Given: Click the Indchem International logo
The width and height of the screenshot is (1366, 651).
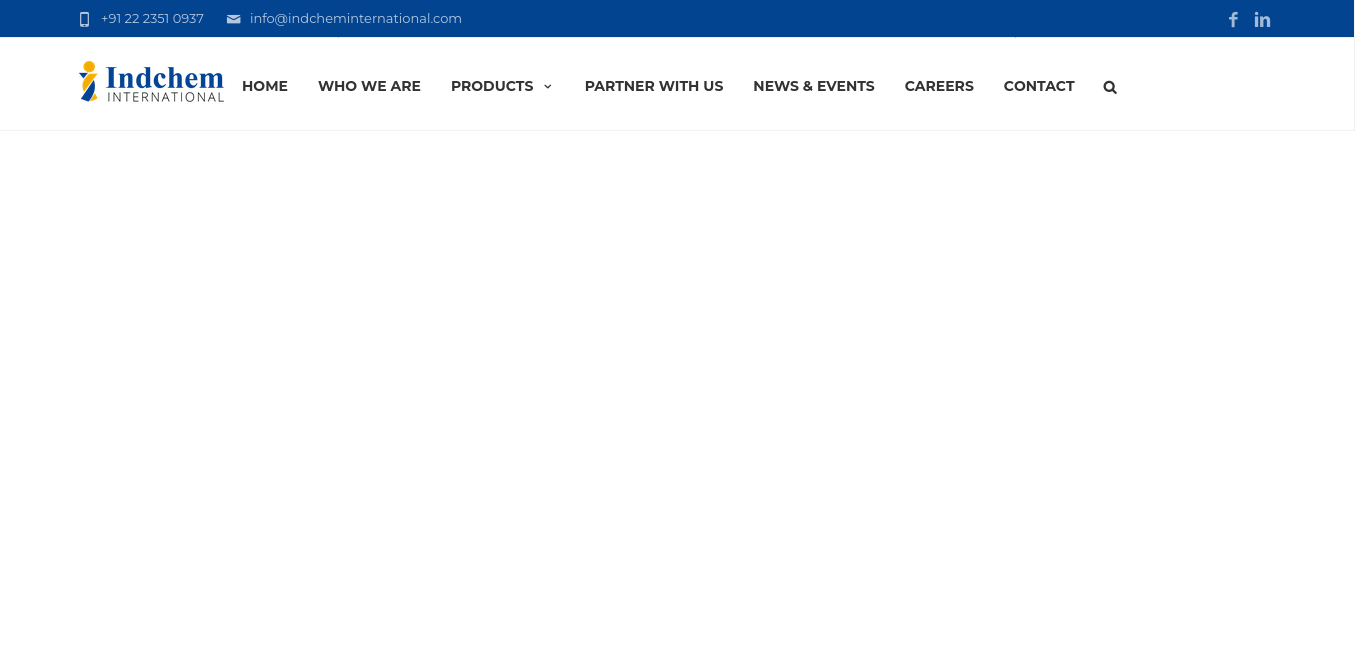Looking at the screenshot, I should (x=151, y=82).
